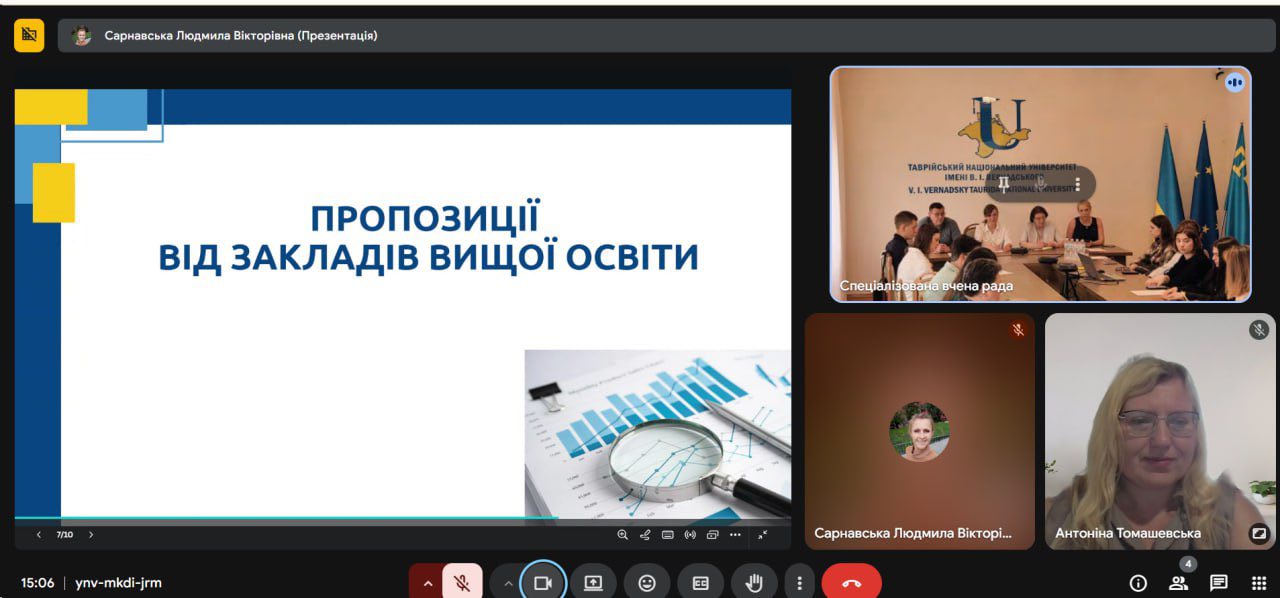
Task: Open the chat with everyone
Action: click(x=1218, y=583)
